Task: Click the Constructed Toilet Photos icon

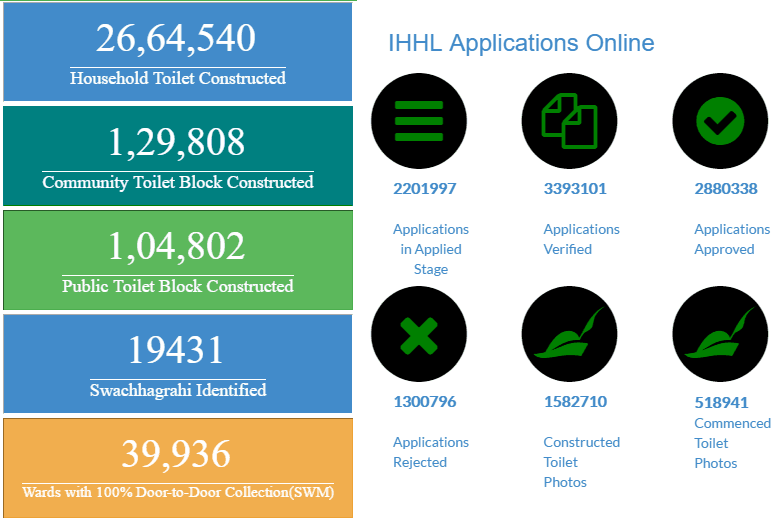Action: coord(569,335)
